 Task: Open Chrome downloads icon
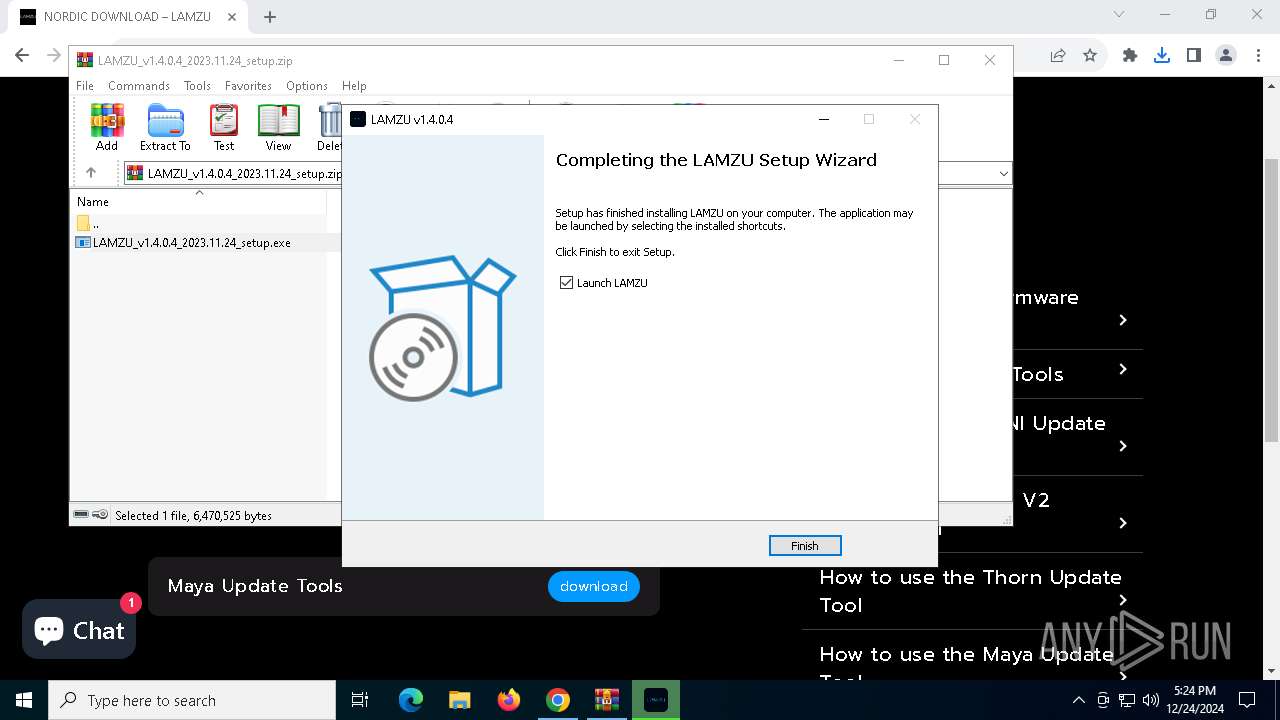click(x=1162, y=56)
